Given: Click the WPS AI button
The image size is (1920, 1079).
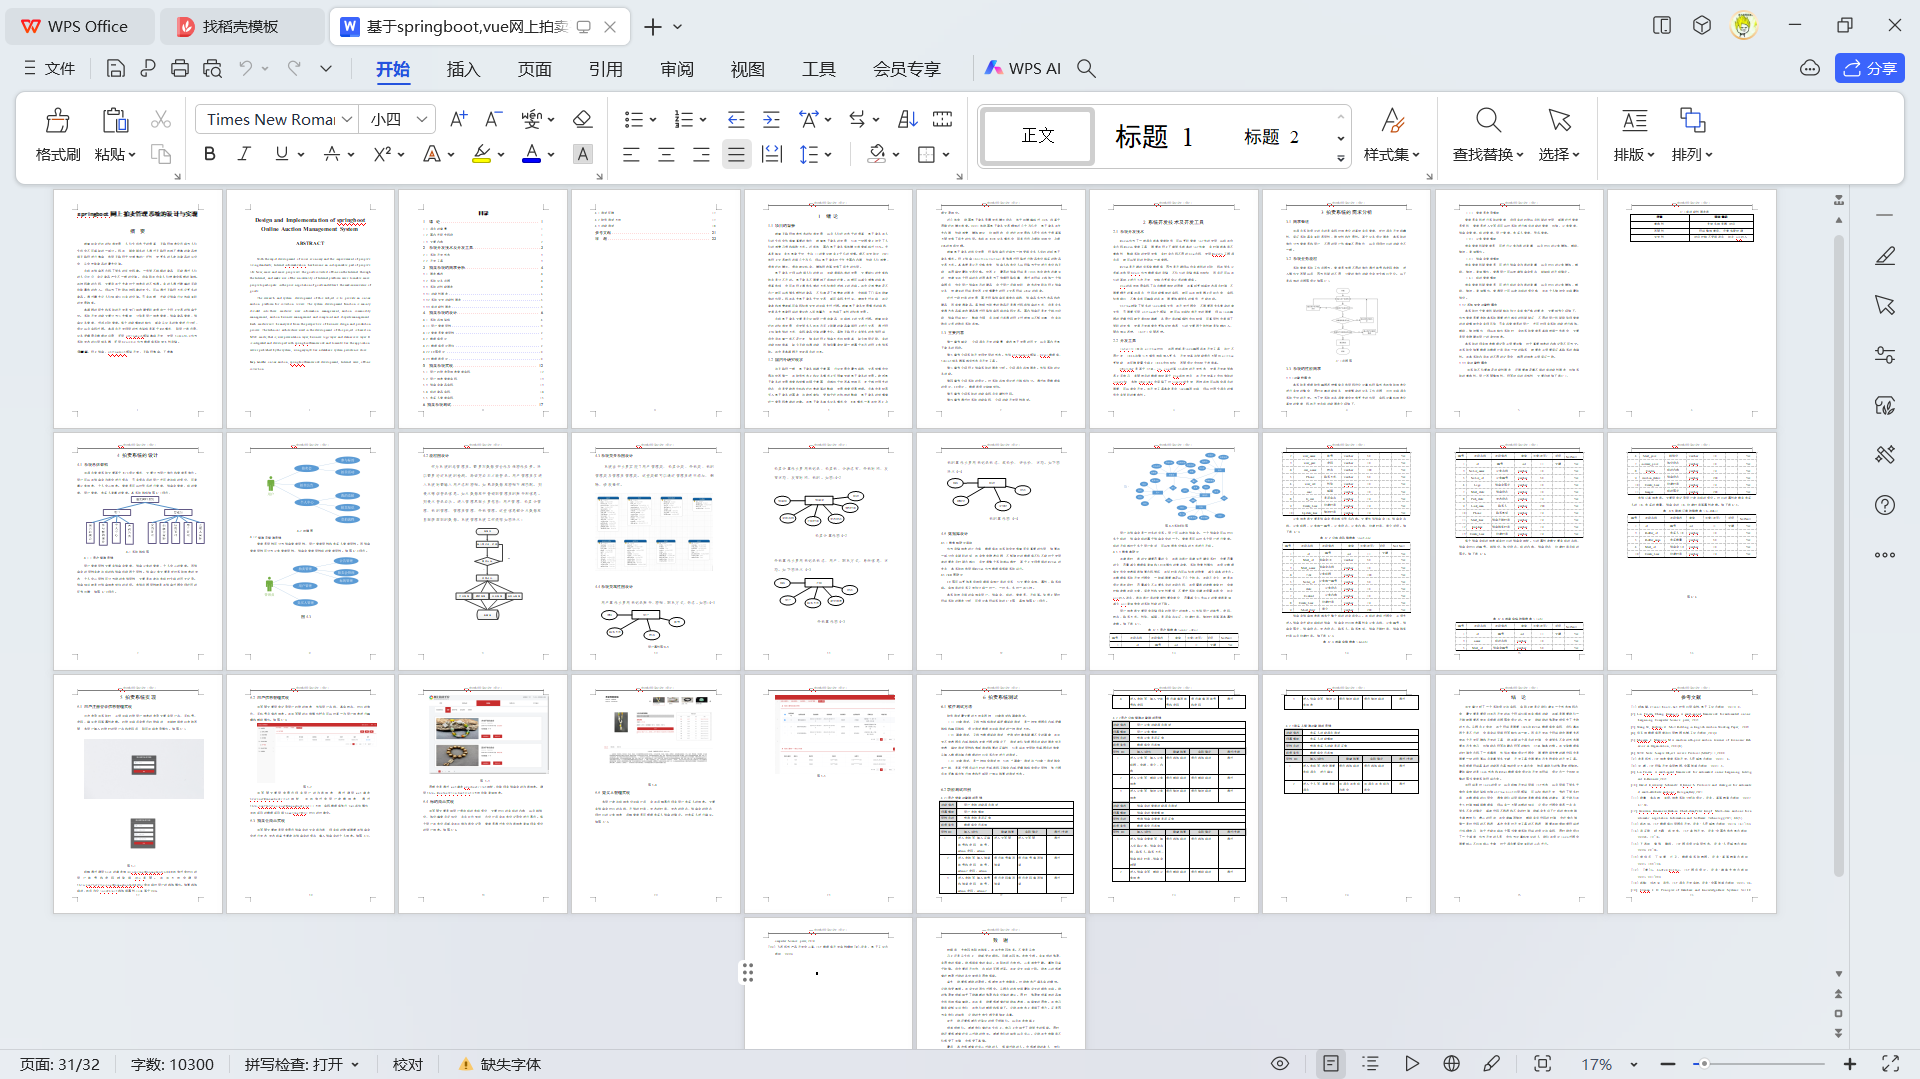Looking at the screenshot, I should pyautogui.click(x=1022, y=68).
